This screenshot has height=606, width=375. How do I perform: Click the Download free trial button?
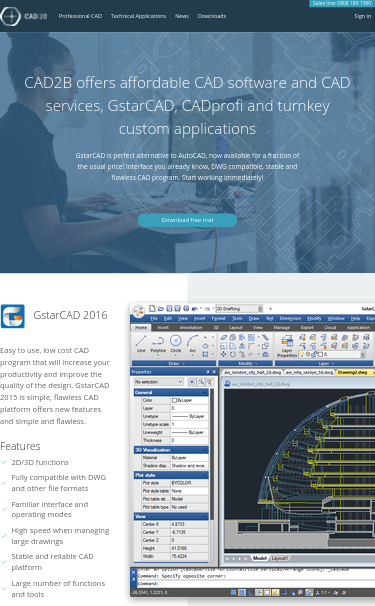[x=188, y=220]
